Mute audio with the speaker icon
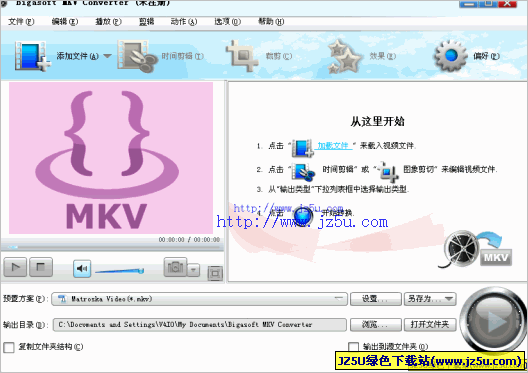 (82, 268)
